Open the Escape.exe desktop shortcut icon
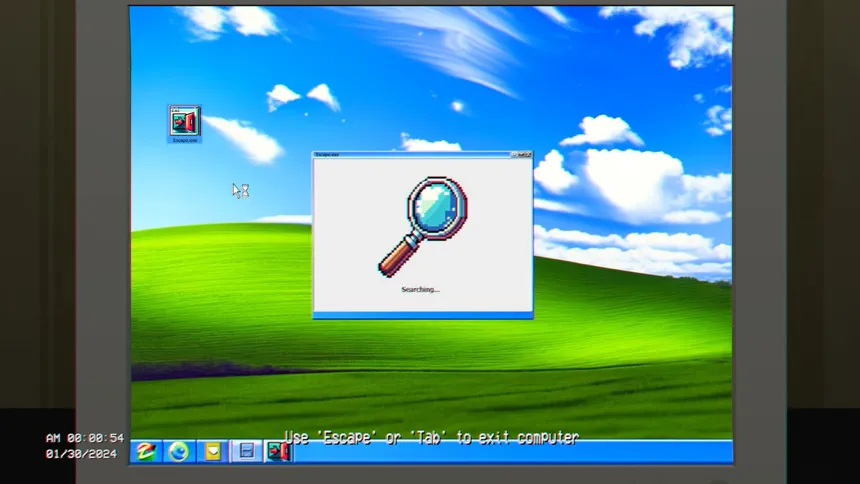Image resolution: width=860 pixels, height=484 pixels. point(185,124)
